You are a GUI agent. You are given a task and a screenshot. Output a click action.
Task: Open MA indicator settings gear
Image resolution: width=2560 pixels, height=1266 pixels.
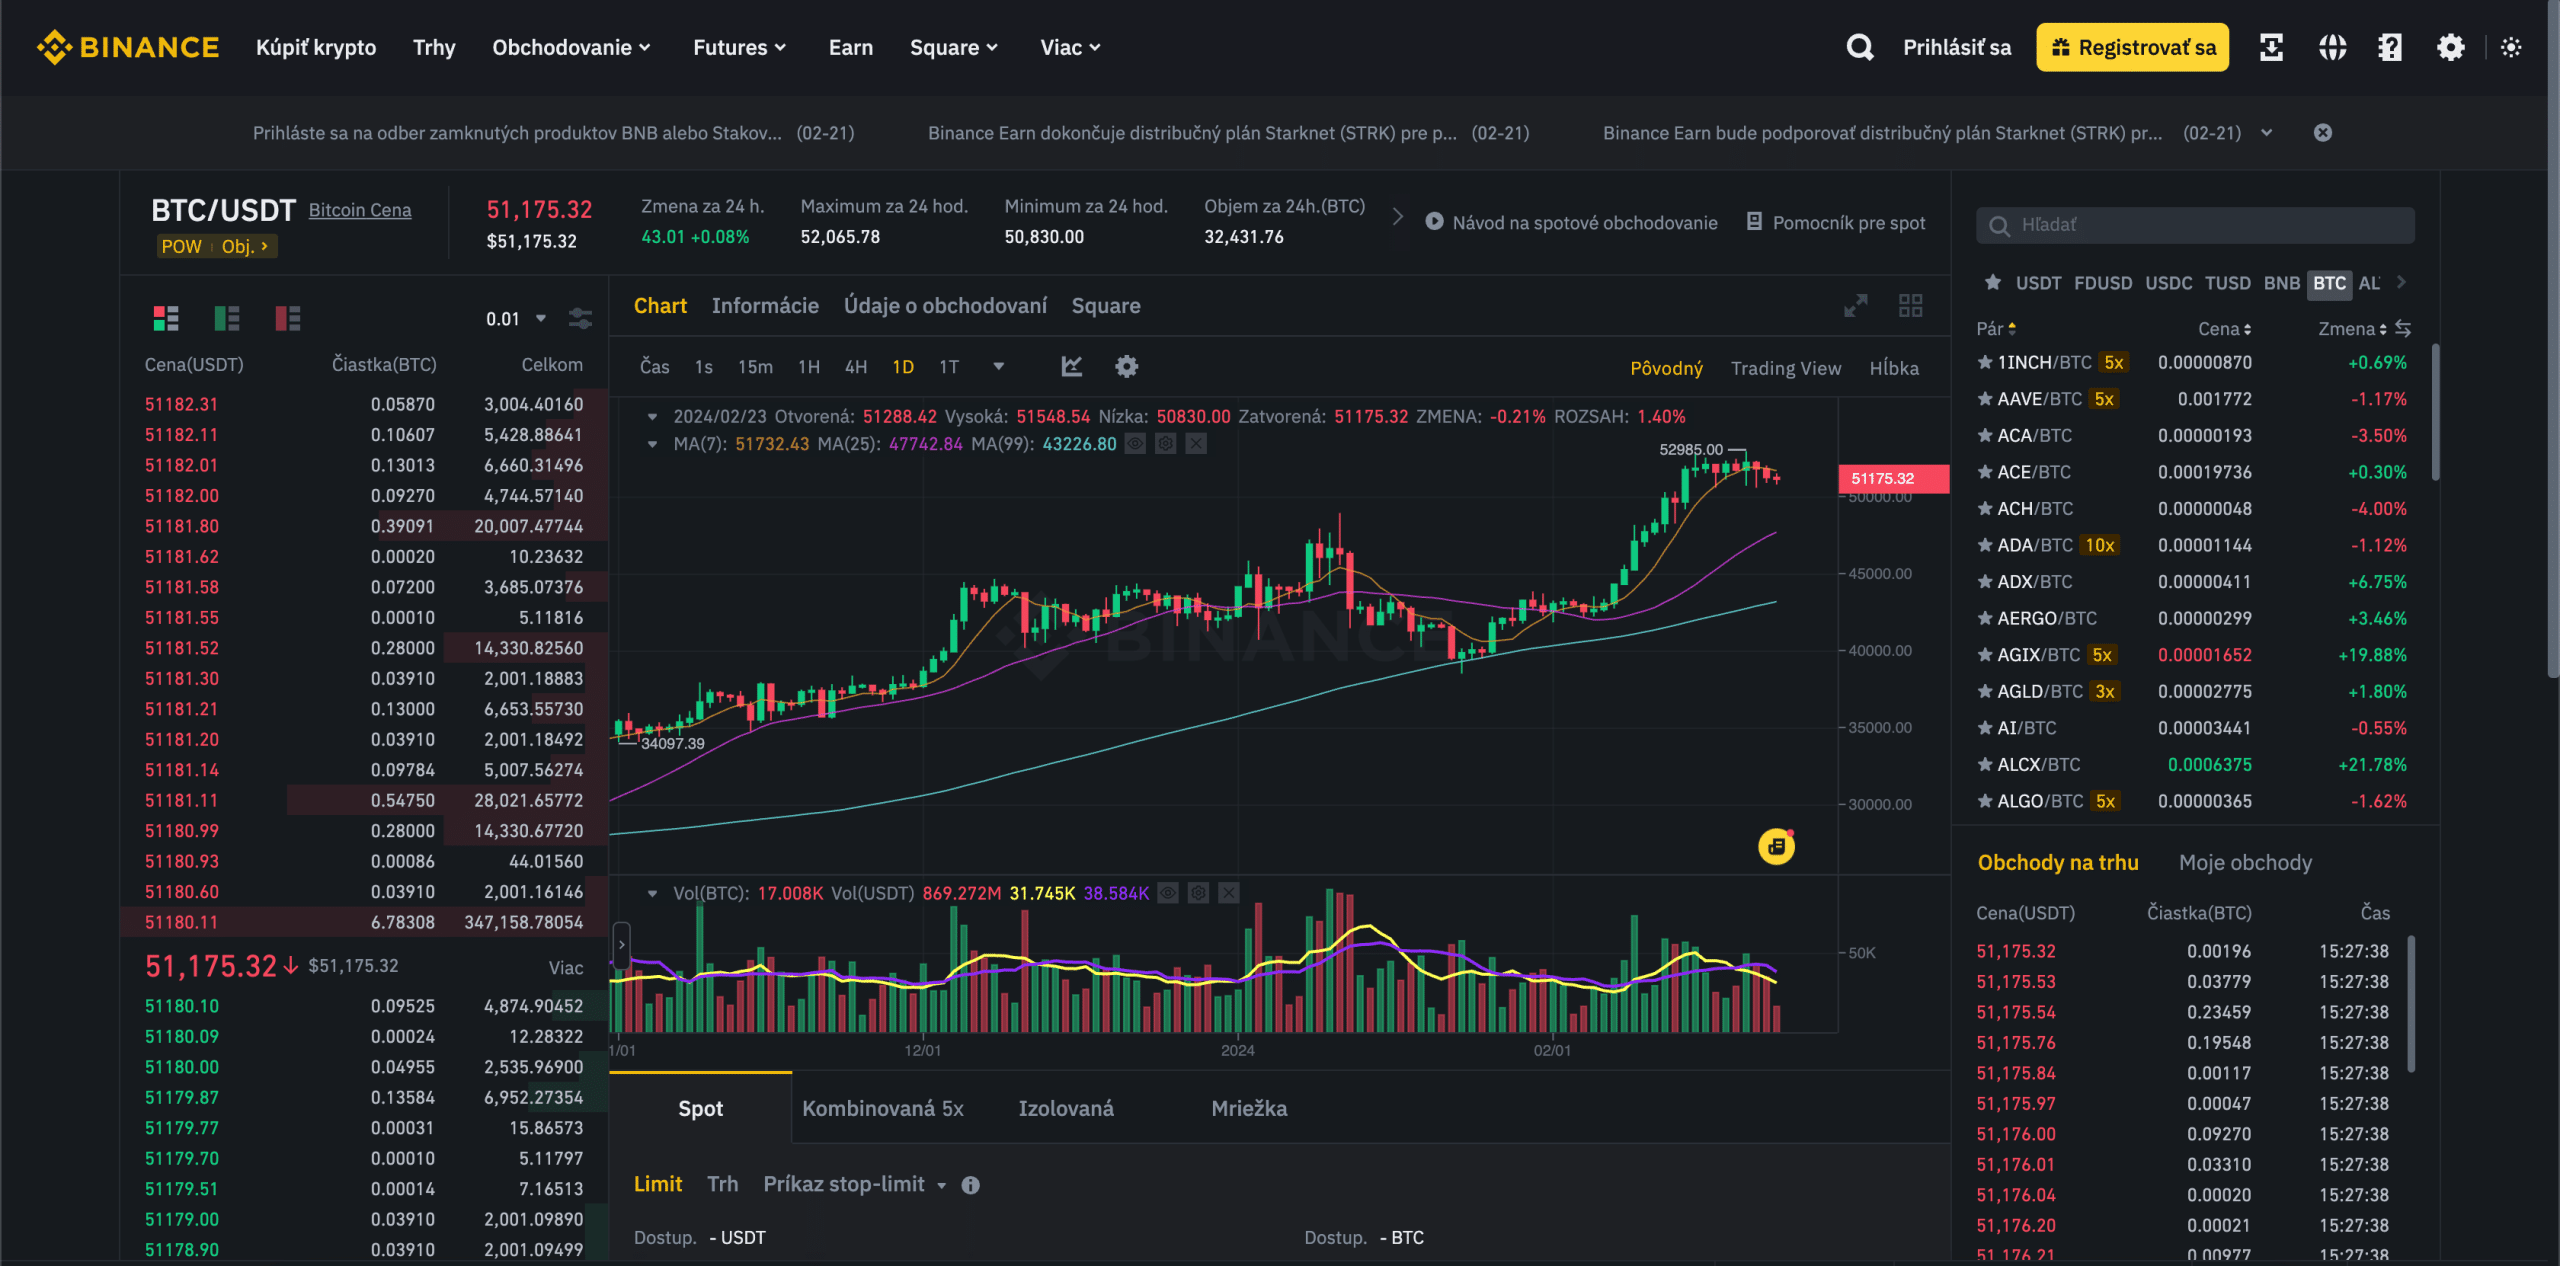[x=1166, y=443]
